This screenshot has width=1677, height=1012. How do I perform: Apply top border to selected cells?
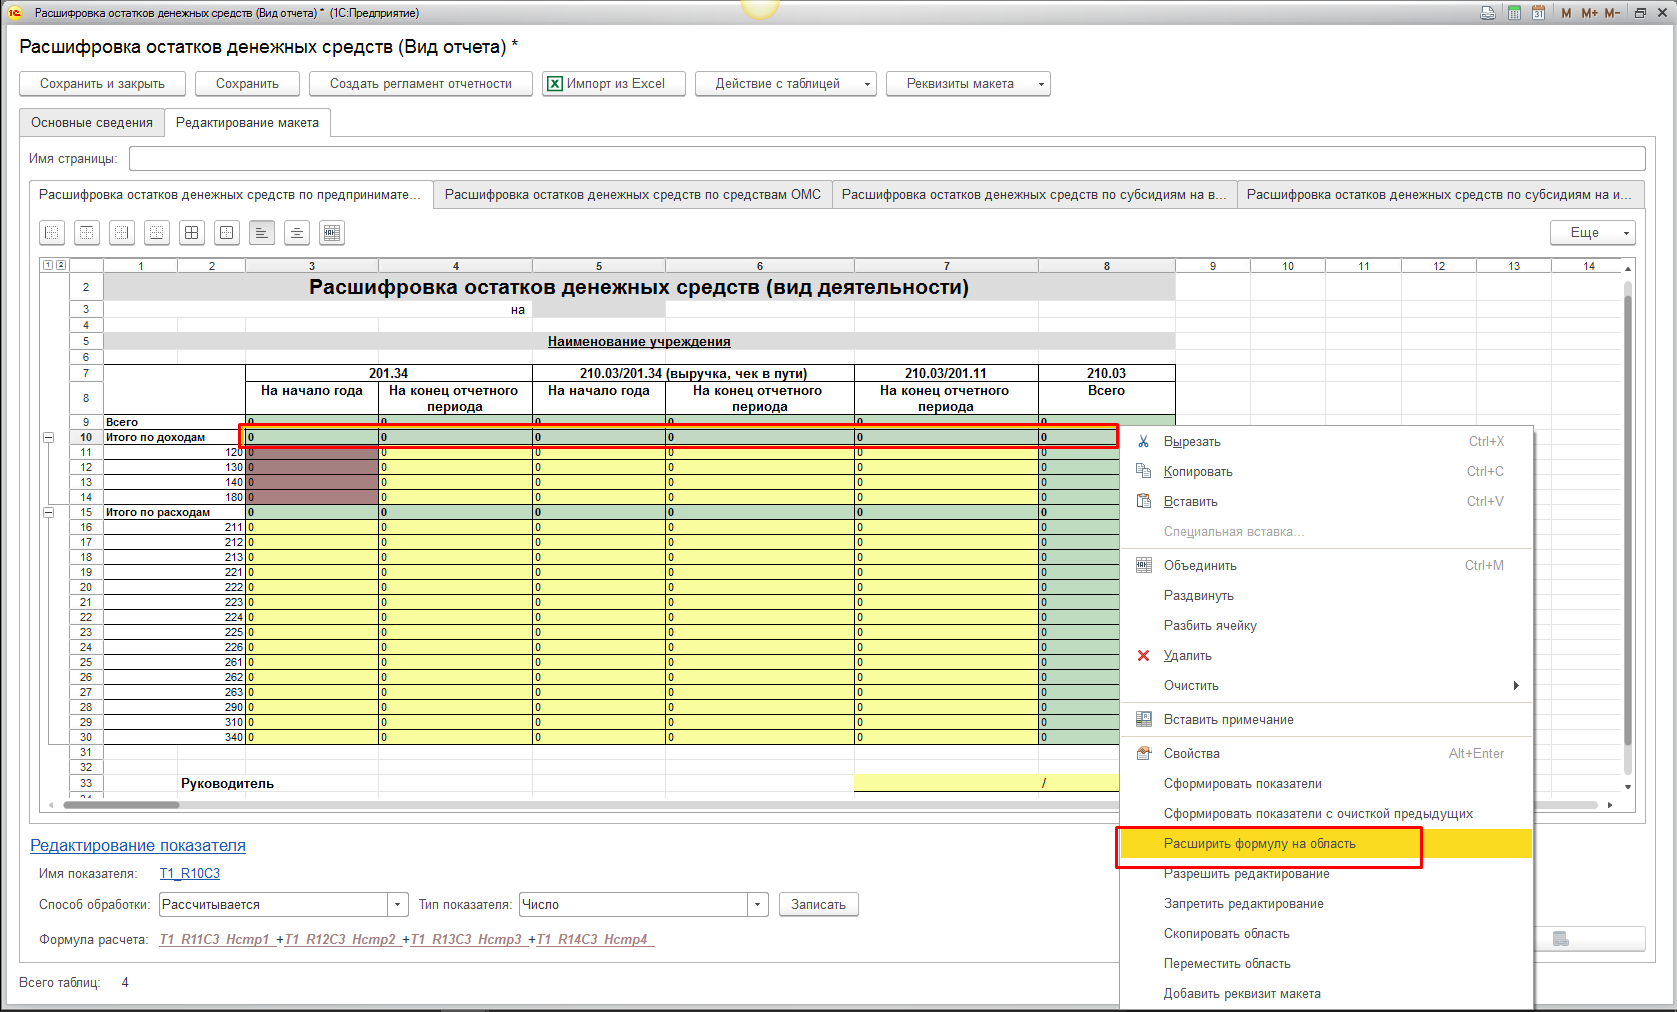coord(87,233)
